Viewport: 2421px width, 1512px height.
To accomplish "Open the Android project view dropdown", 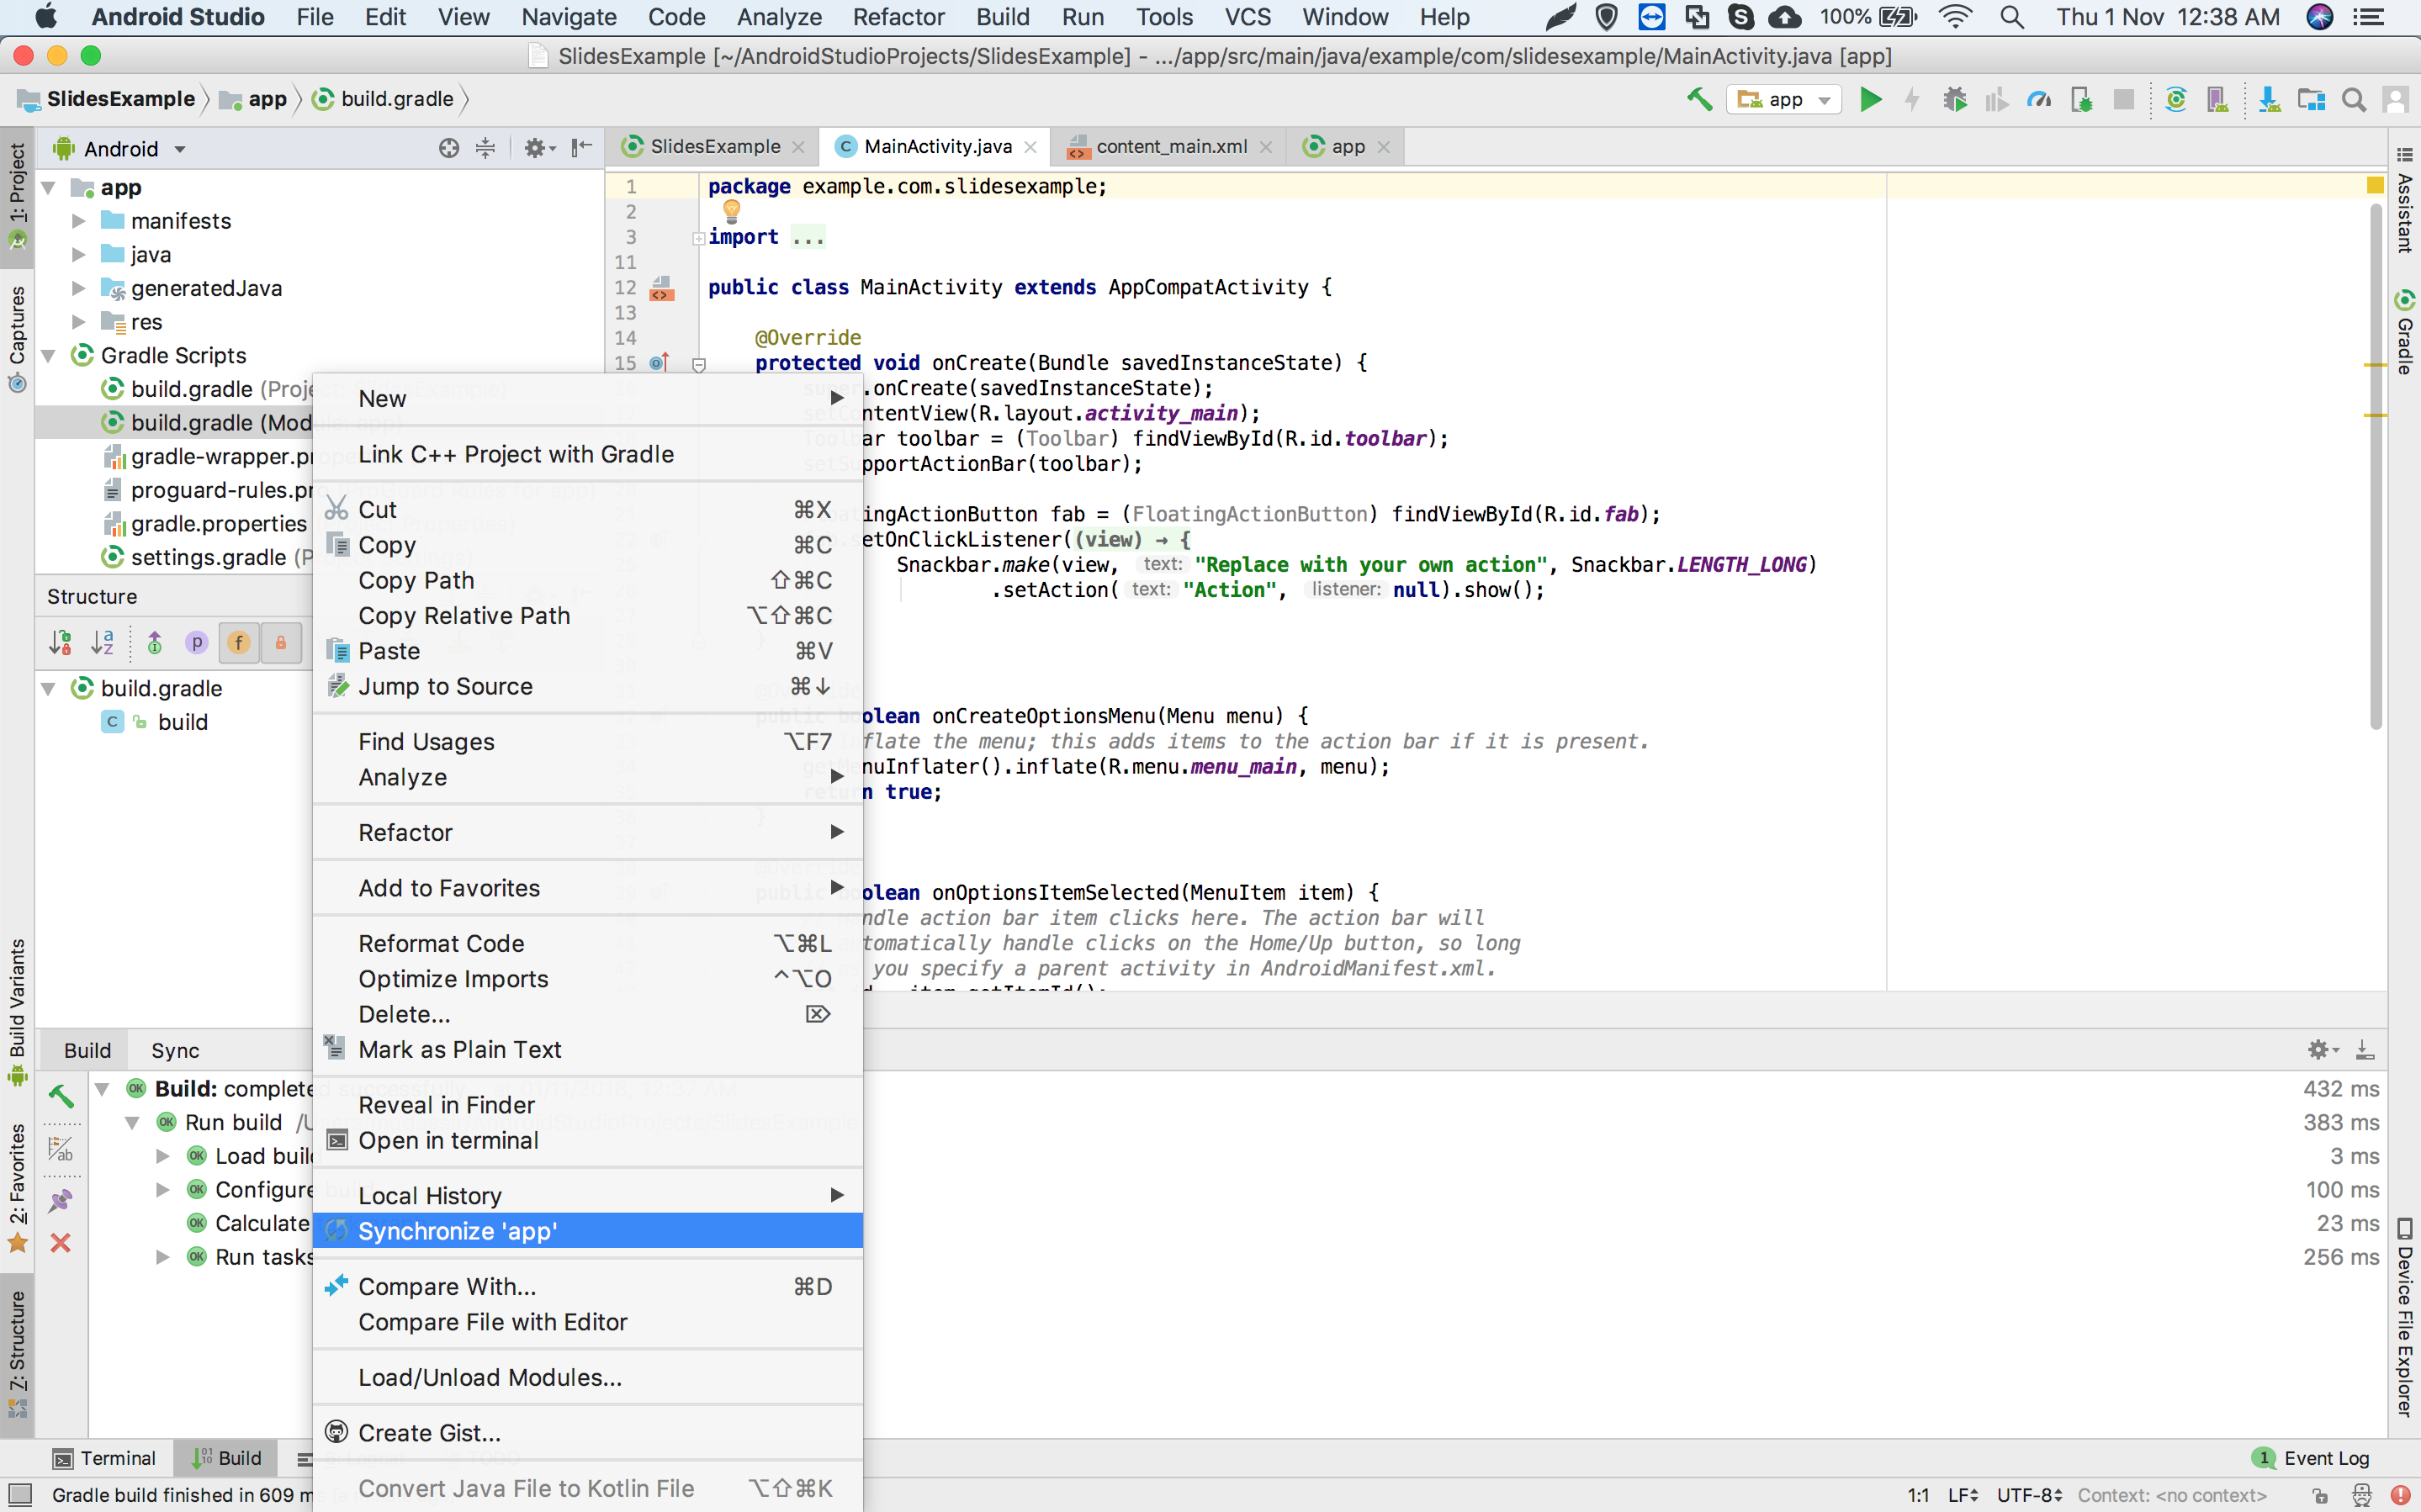I will (121, 149).
